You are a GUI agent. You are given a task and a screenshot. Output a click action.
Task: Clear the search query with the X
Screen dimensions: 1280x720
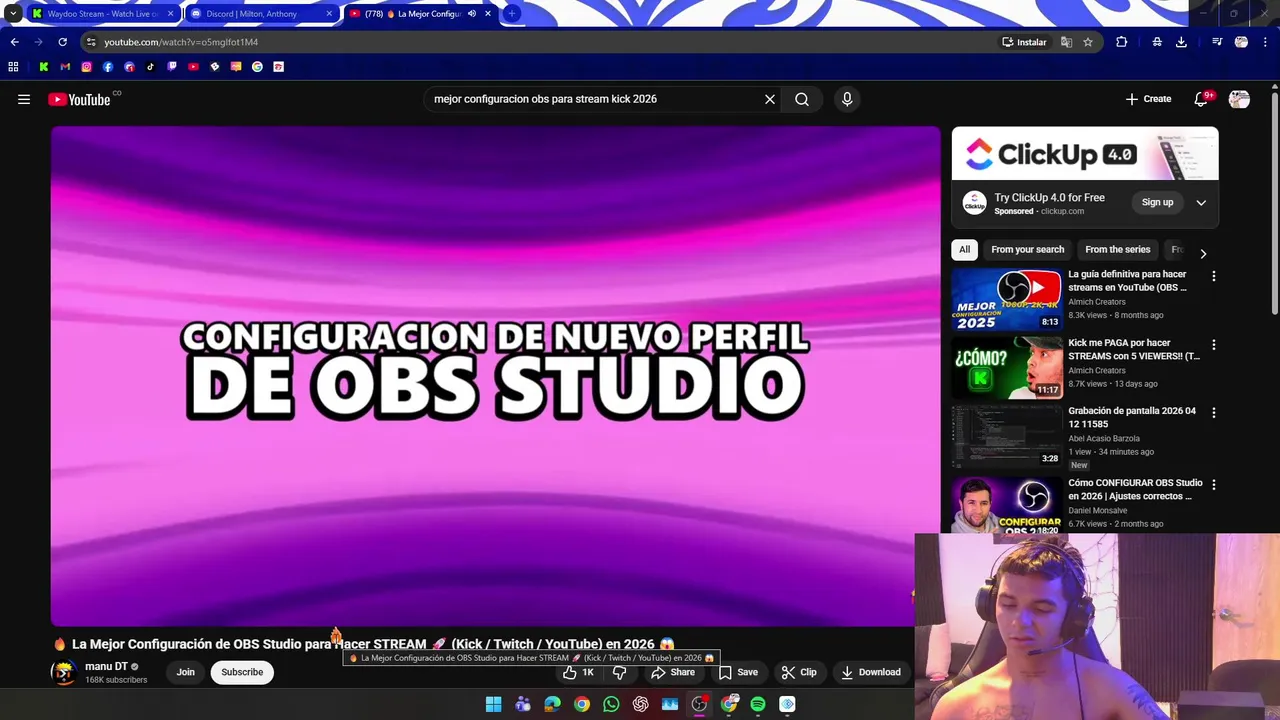pyautogui.click(x=770, y=99)
